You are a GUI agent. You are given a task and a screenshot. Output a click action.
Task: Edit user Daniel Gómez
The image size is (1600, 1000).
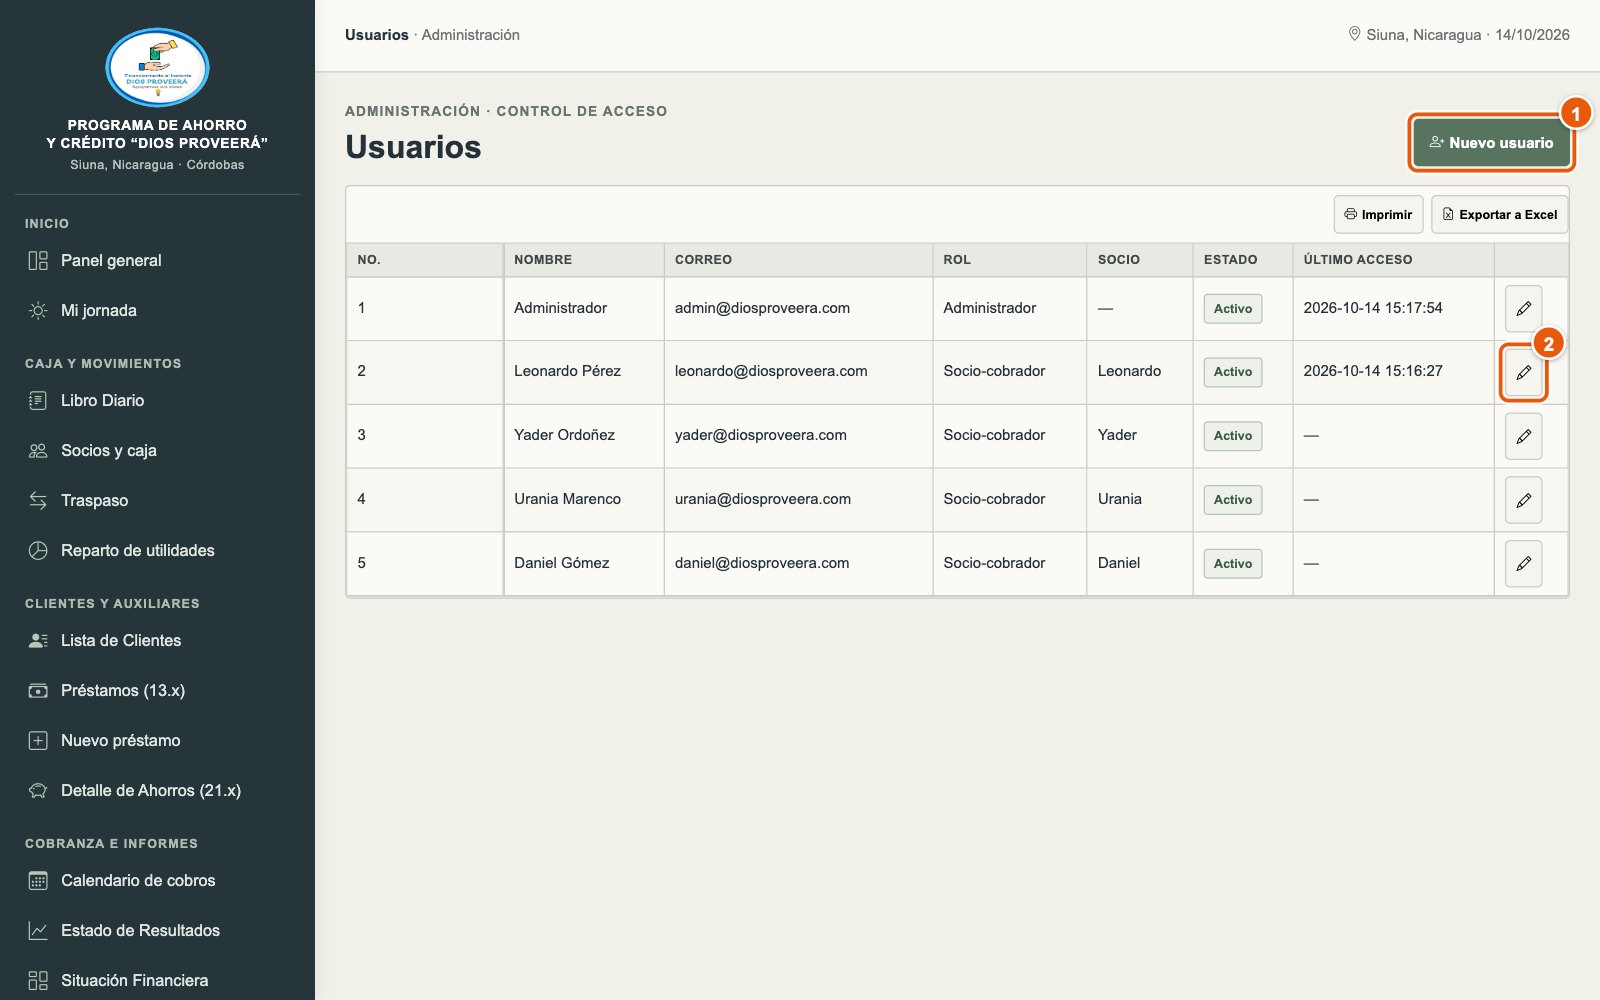pyautogui.click(x=1523, y=564)
